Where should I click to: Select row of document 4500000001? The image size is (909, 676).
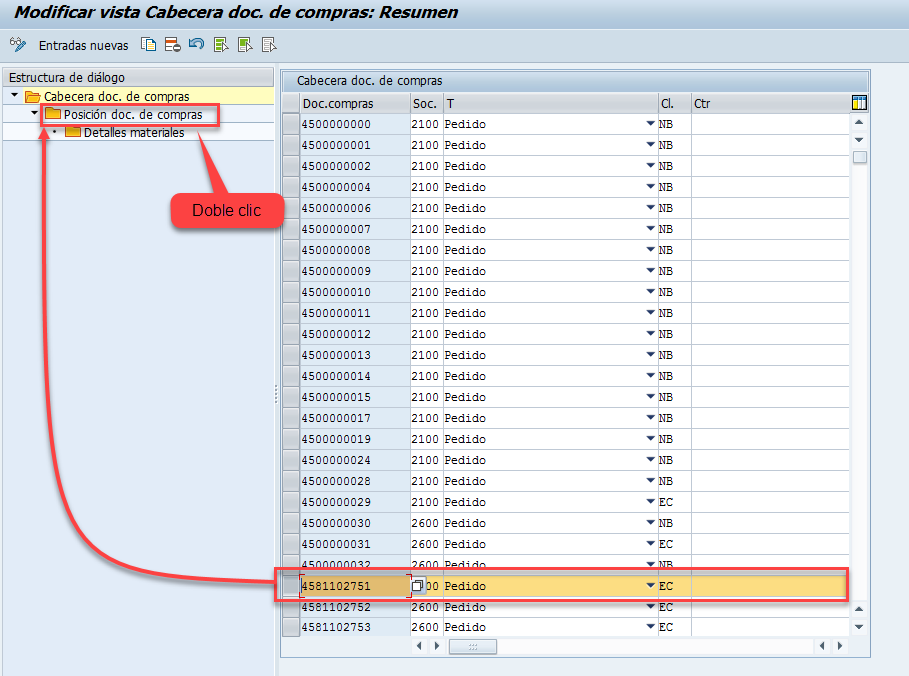[291, 145]
